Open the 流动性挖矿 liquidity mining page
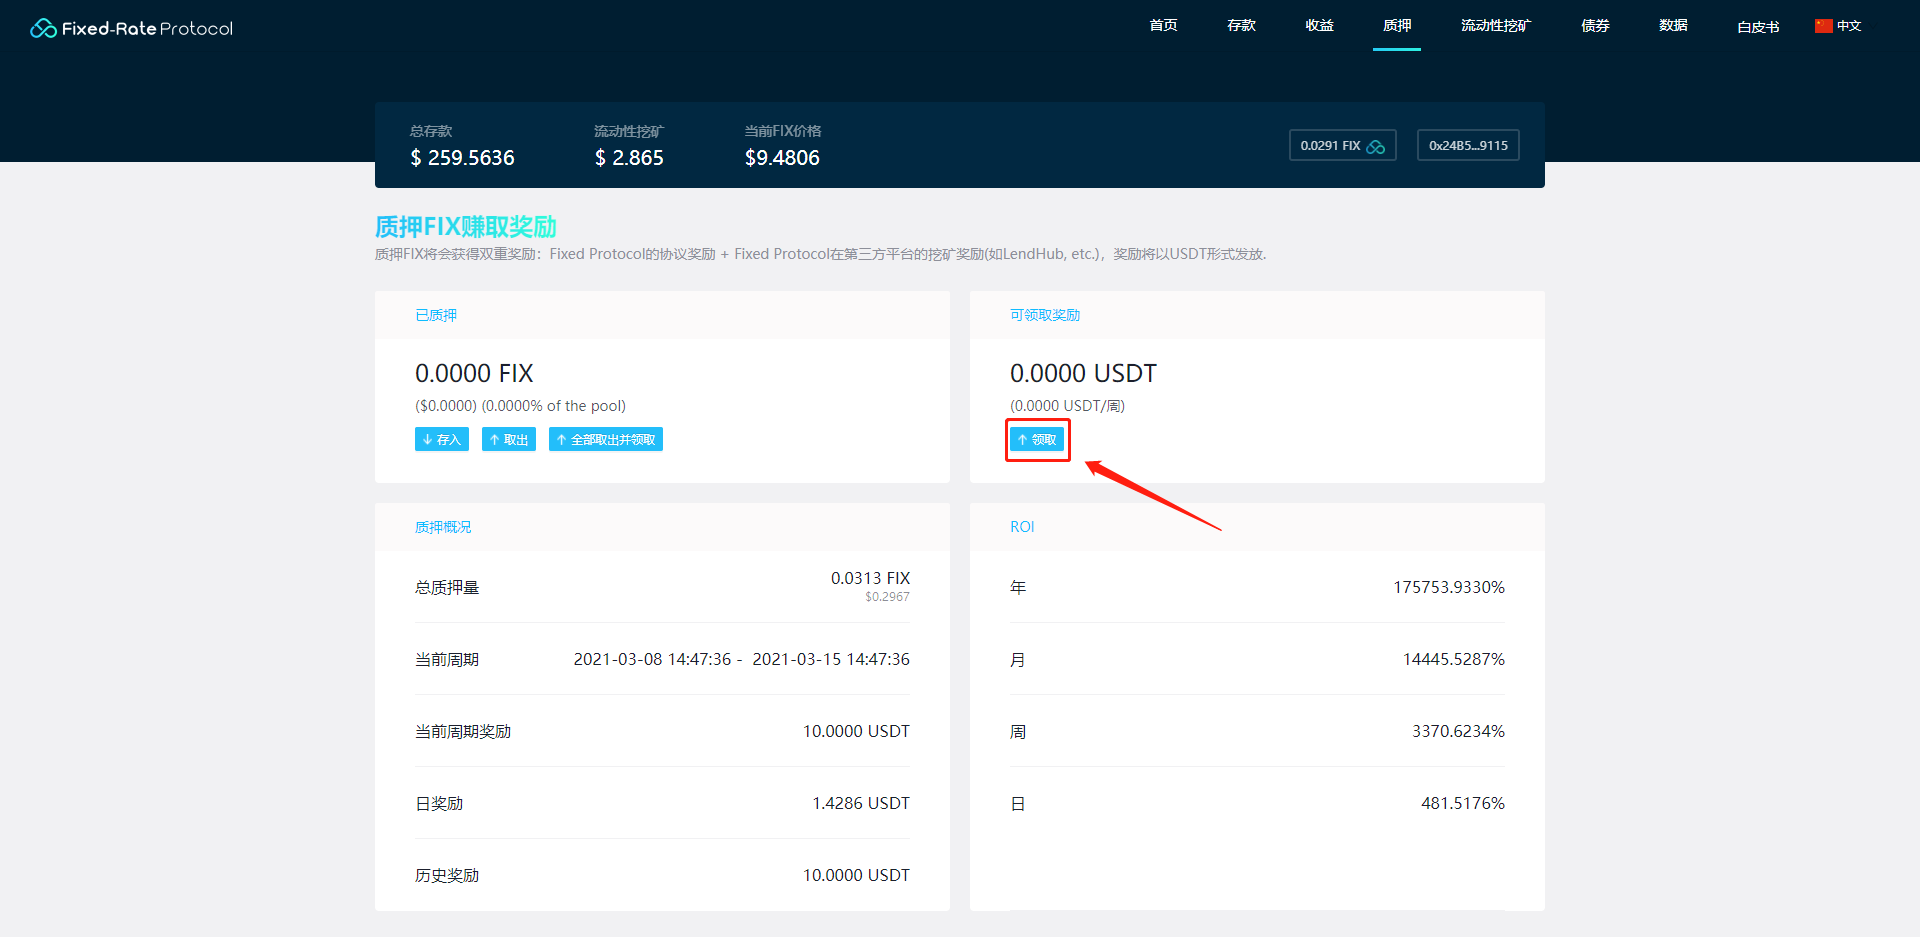This screenshot has width=1920, height=937. coord(1495,26)
